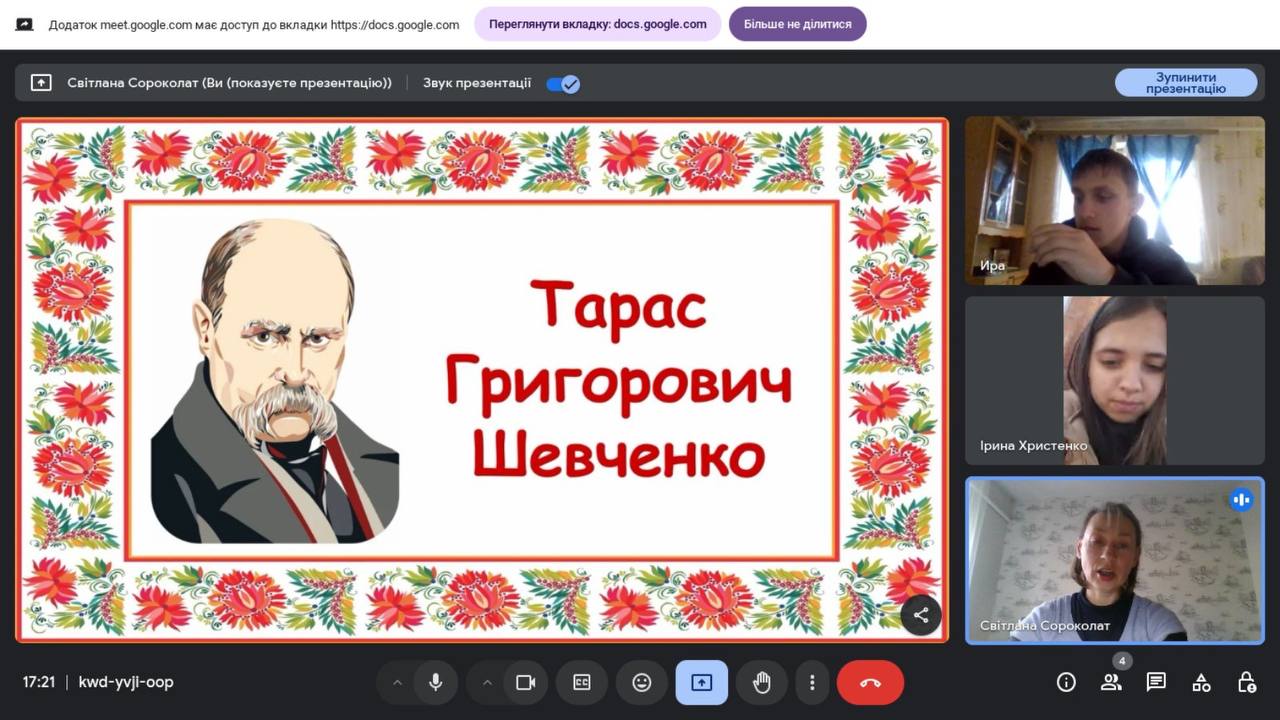Click Більше не ділитися button

coord(798,24)
